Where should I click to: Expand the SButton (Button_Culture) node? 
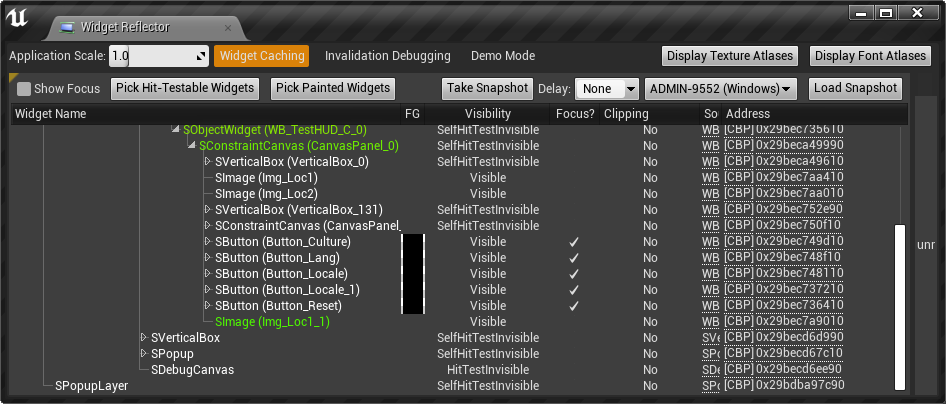pyautogui.click(x=208, y=241)
